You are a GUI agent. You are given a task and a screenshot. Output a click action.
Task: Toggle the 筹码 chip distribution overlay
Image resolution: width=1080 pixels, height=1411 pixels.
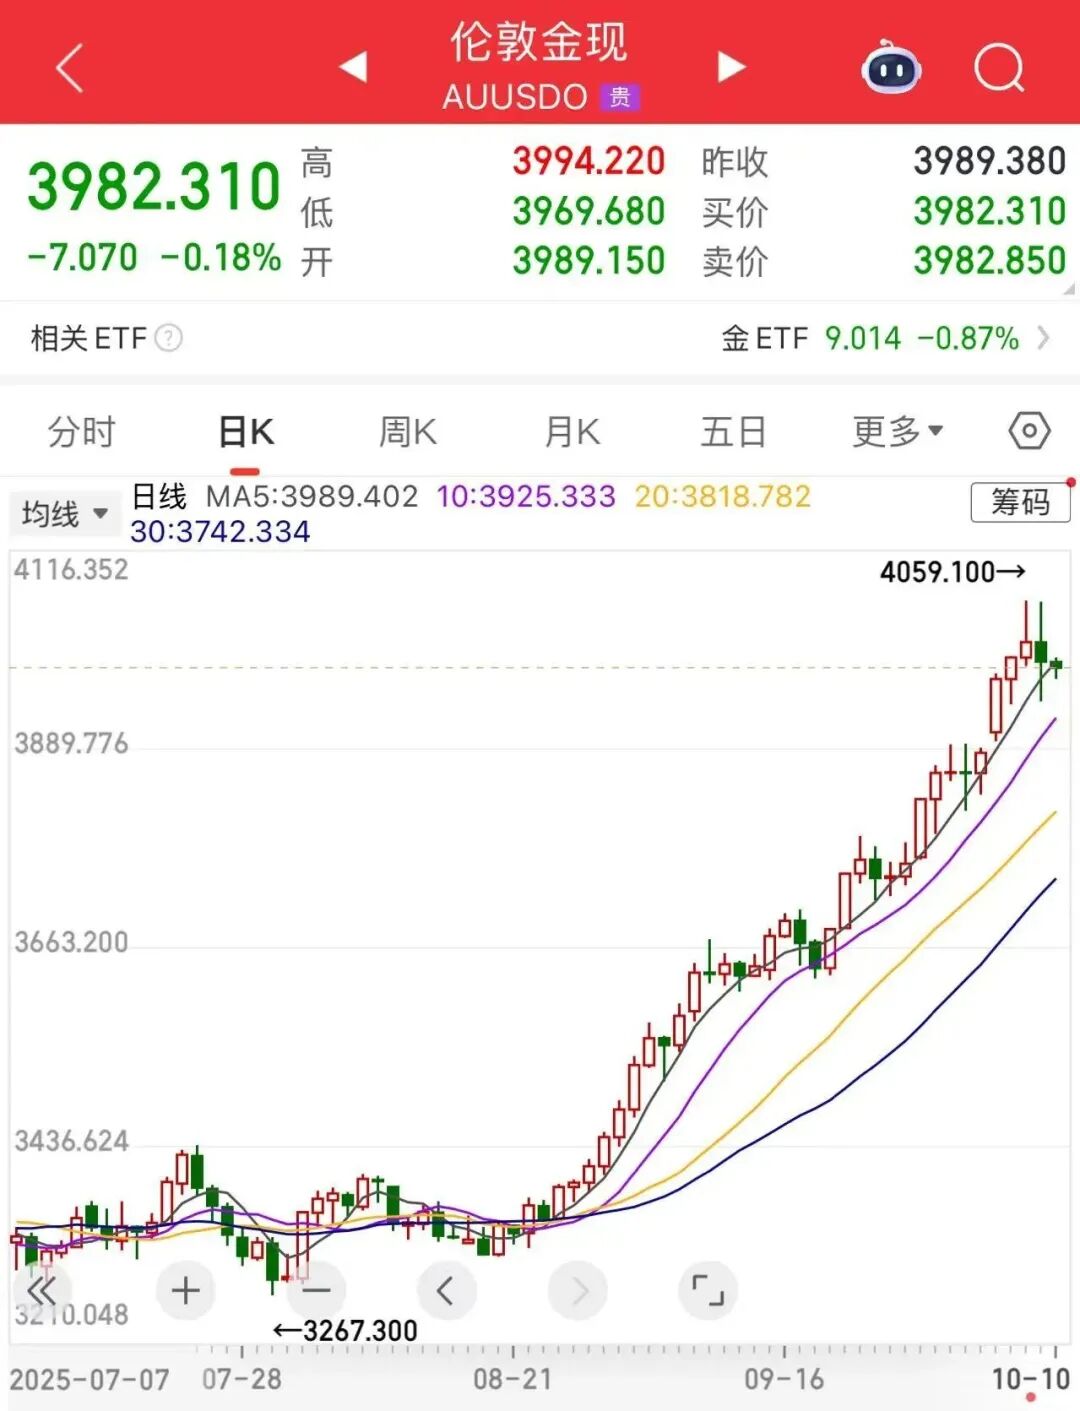point(1018,502)
